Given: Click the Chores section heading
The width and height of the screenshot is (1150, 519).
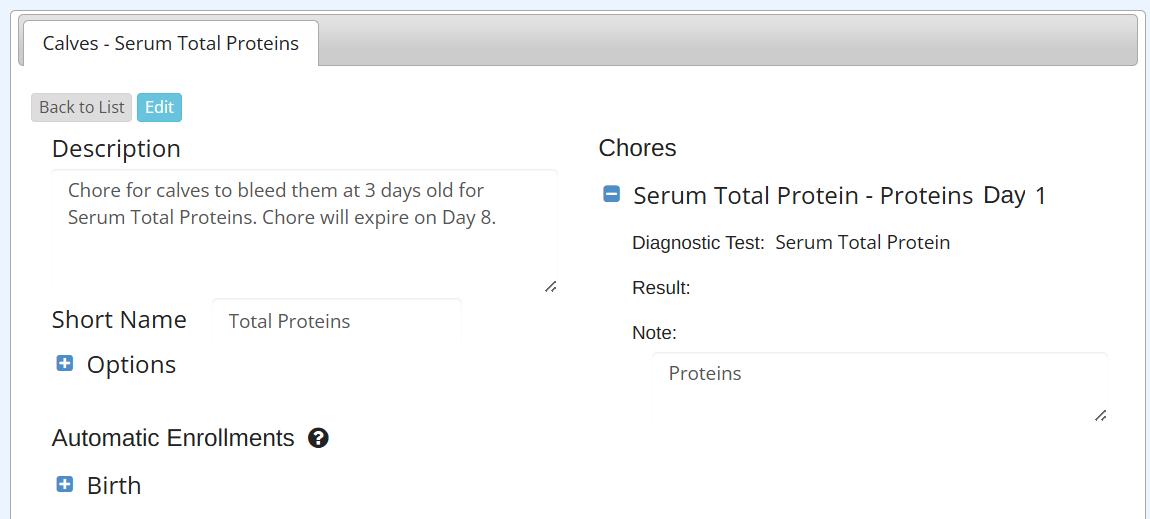Looking at the screenshot, I should tap(637, 148).
